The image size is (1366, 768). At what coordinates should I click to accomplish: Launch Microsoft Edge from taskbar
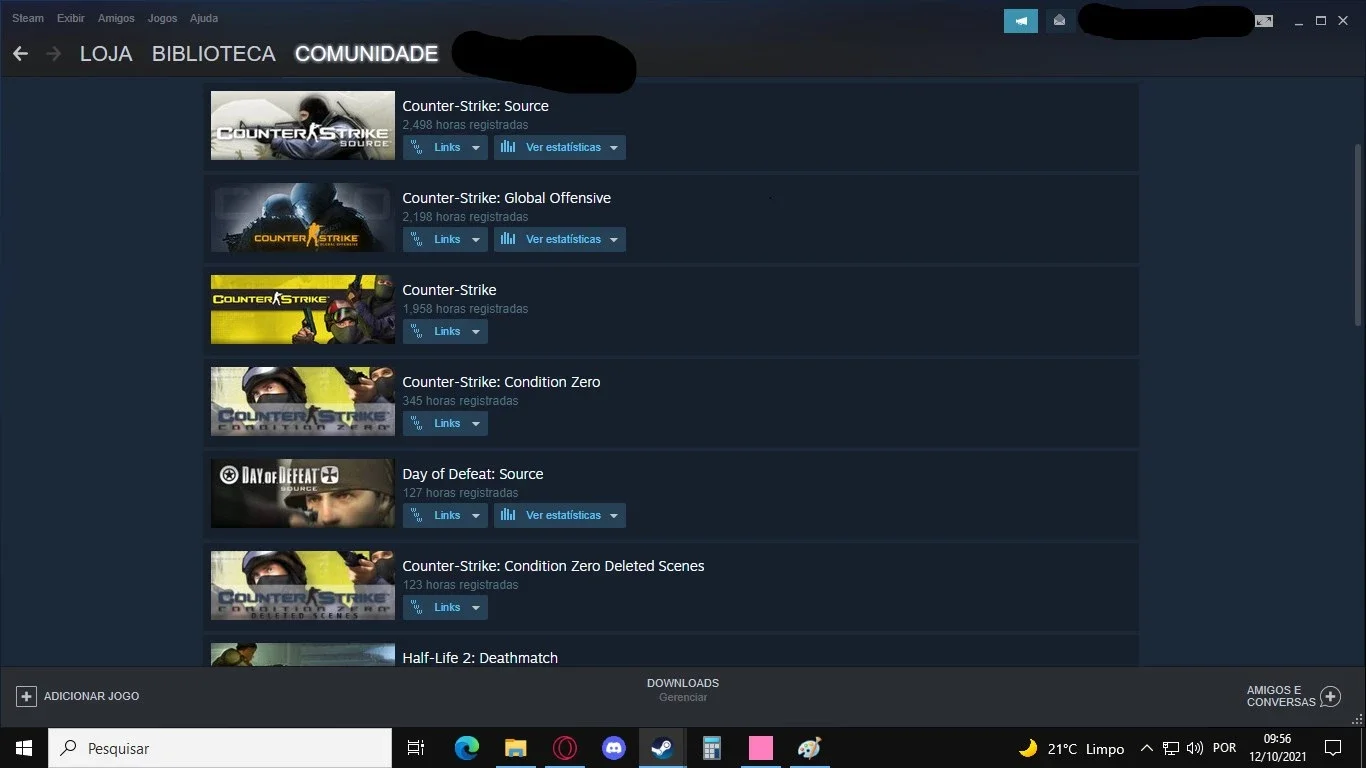tap(466, 748)
